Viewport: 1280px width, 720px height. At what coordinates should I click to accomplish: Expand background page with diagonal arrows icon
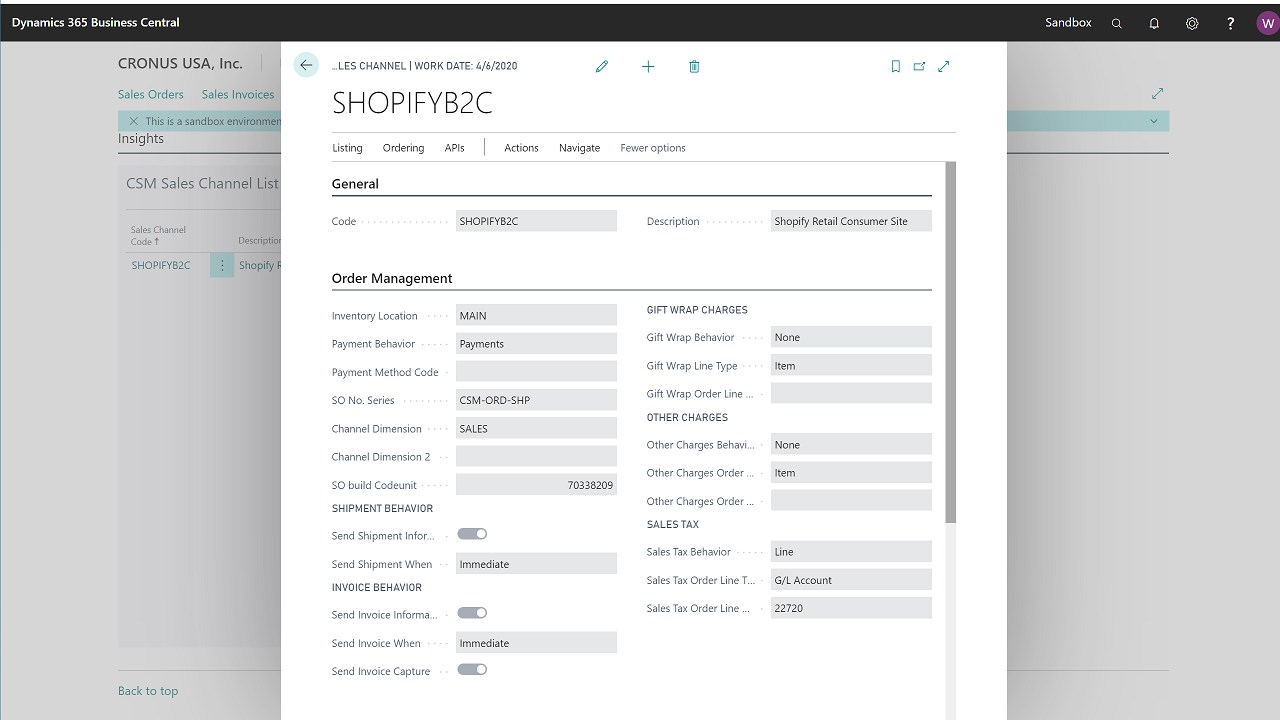tap(1157, 93)
